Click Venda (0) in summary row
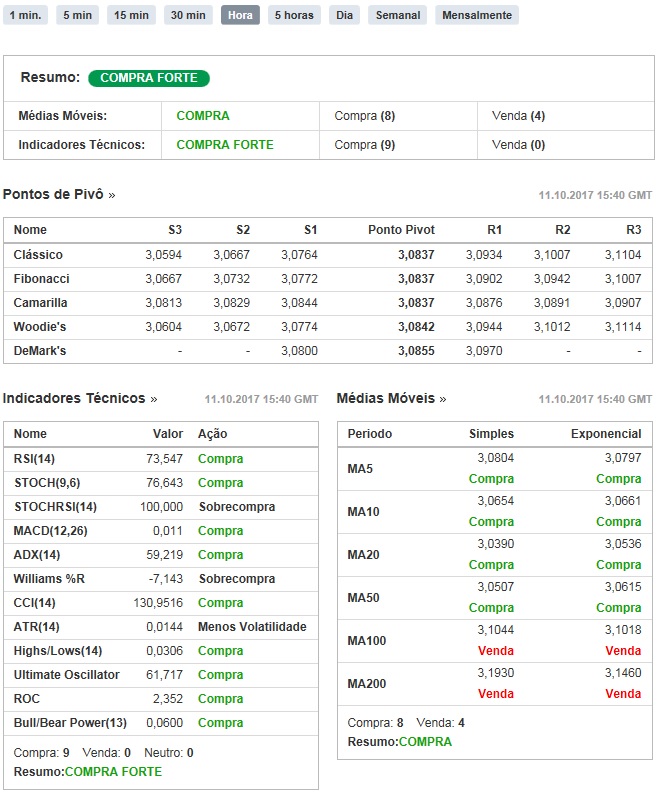660x793 pixels. point(518,145)
